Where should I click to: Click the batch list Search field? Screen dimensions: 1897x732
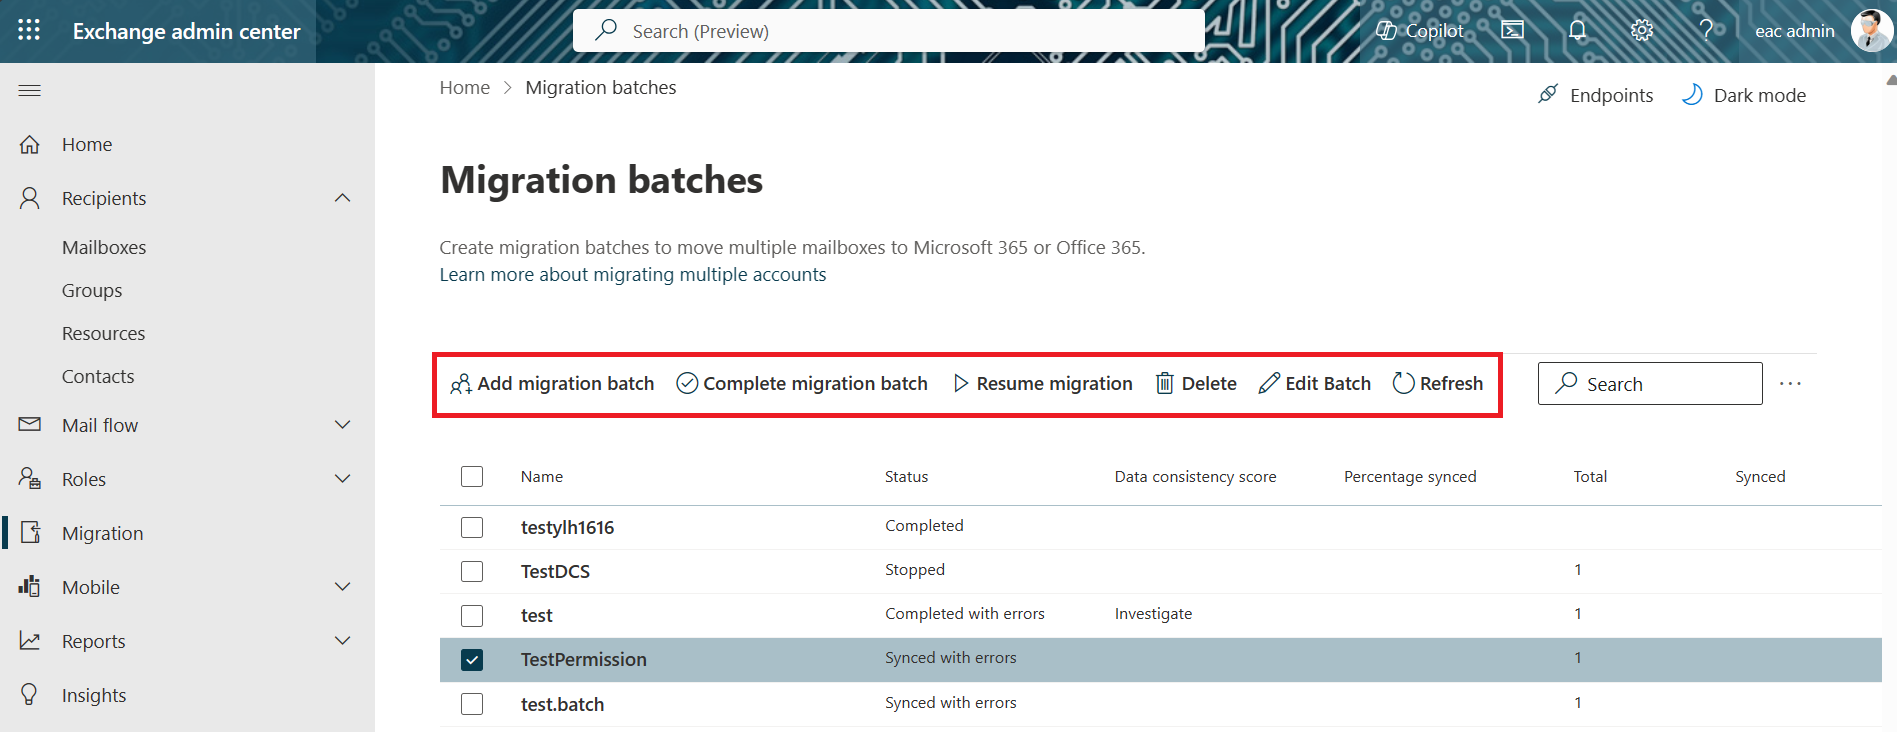click(1650, 383)
